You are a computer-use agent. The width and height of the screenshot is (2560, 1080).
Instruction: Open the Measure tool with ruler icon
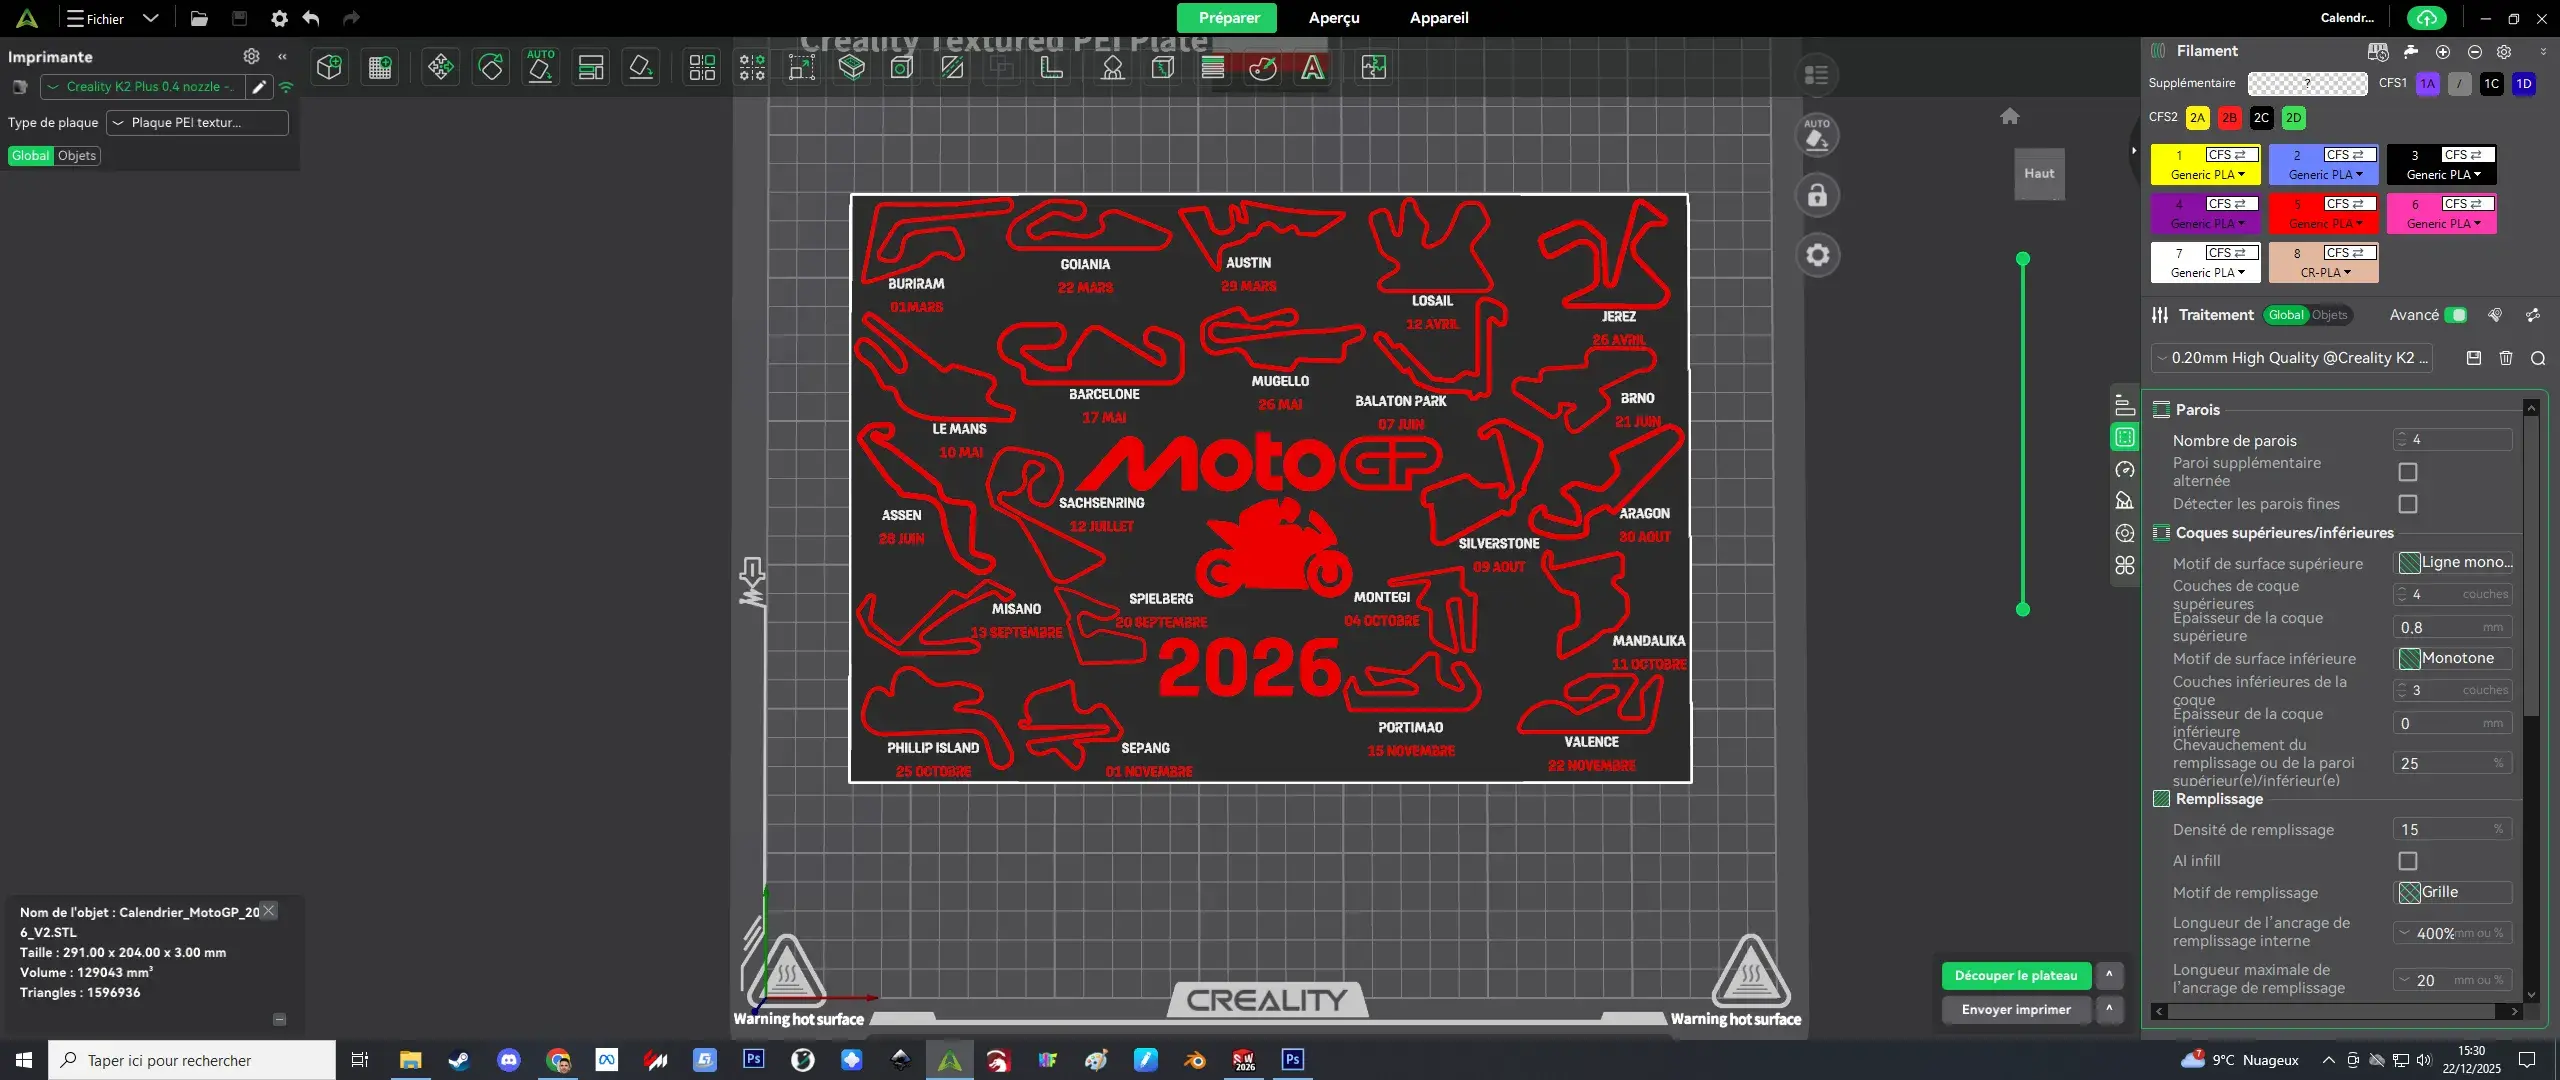pos(1051,67)
